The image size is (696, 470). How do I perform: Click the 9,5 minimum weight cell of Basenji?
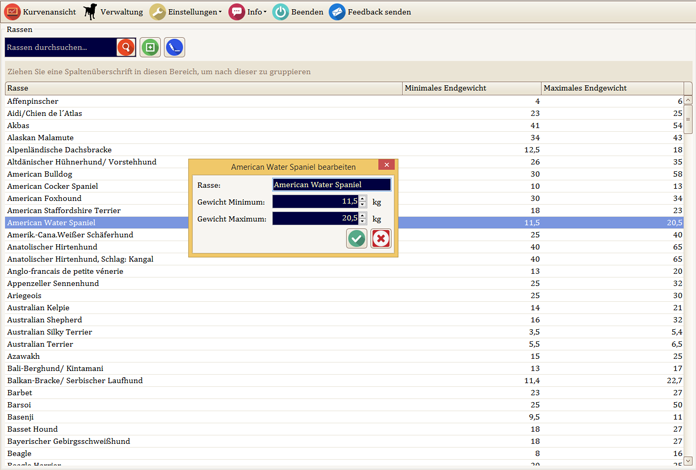pos(472,417)
